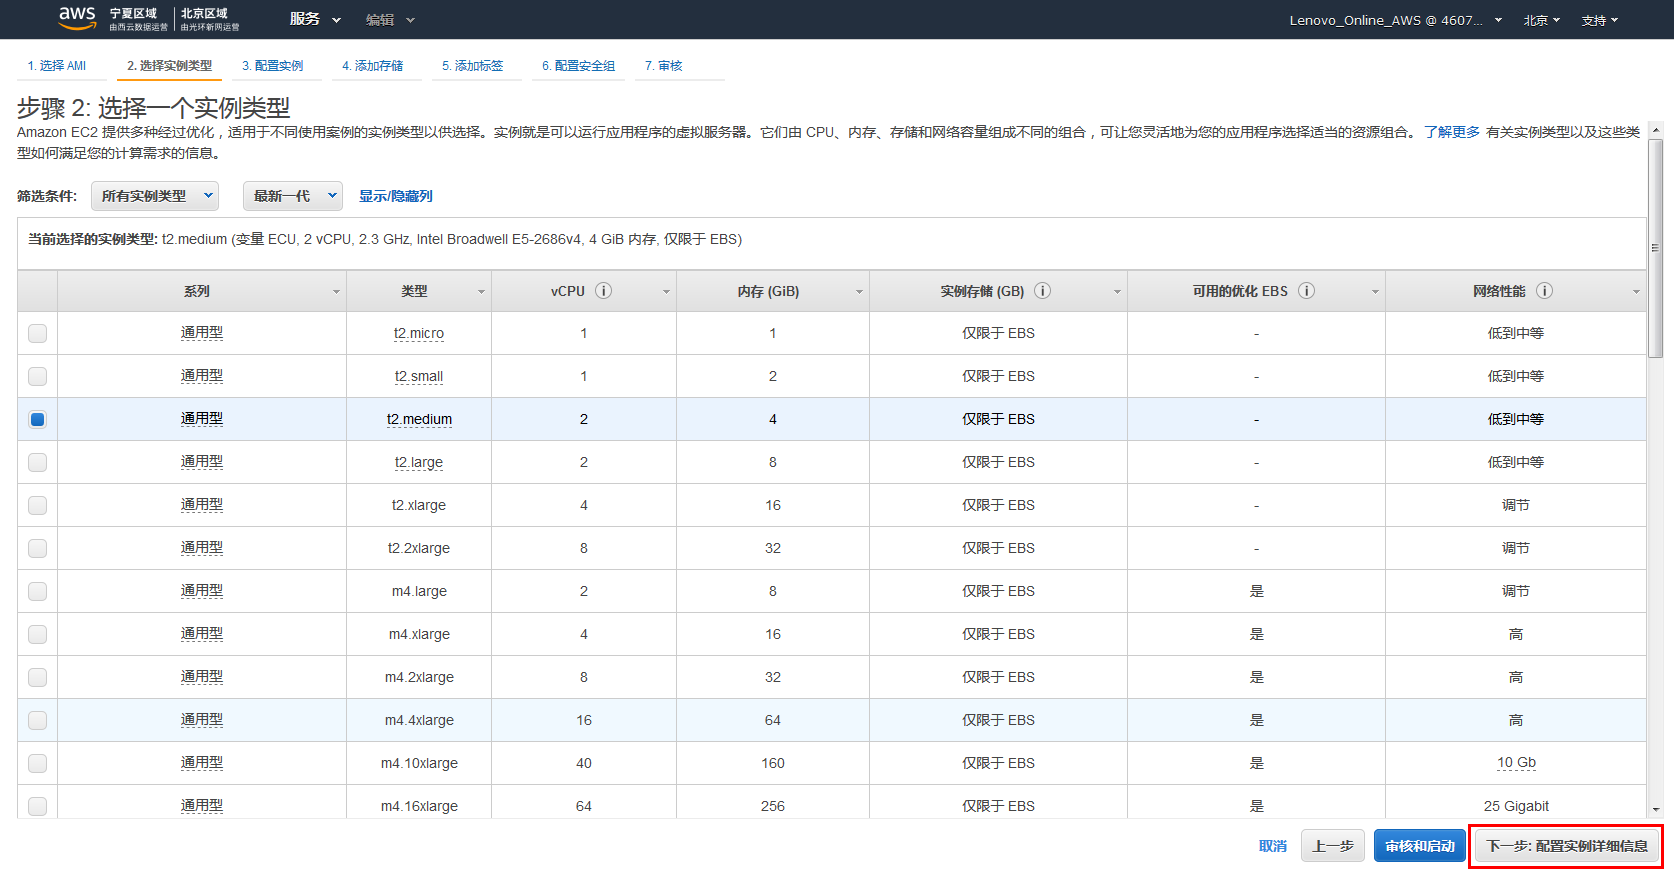Go to step 7 审核 tab
This screenshot has width=1674, height=879.
coord(664,66)
